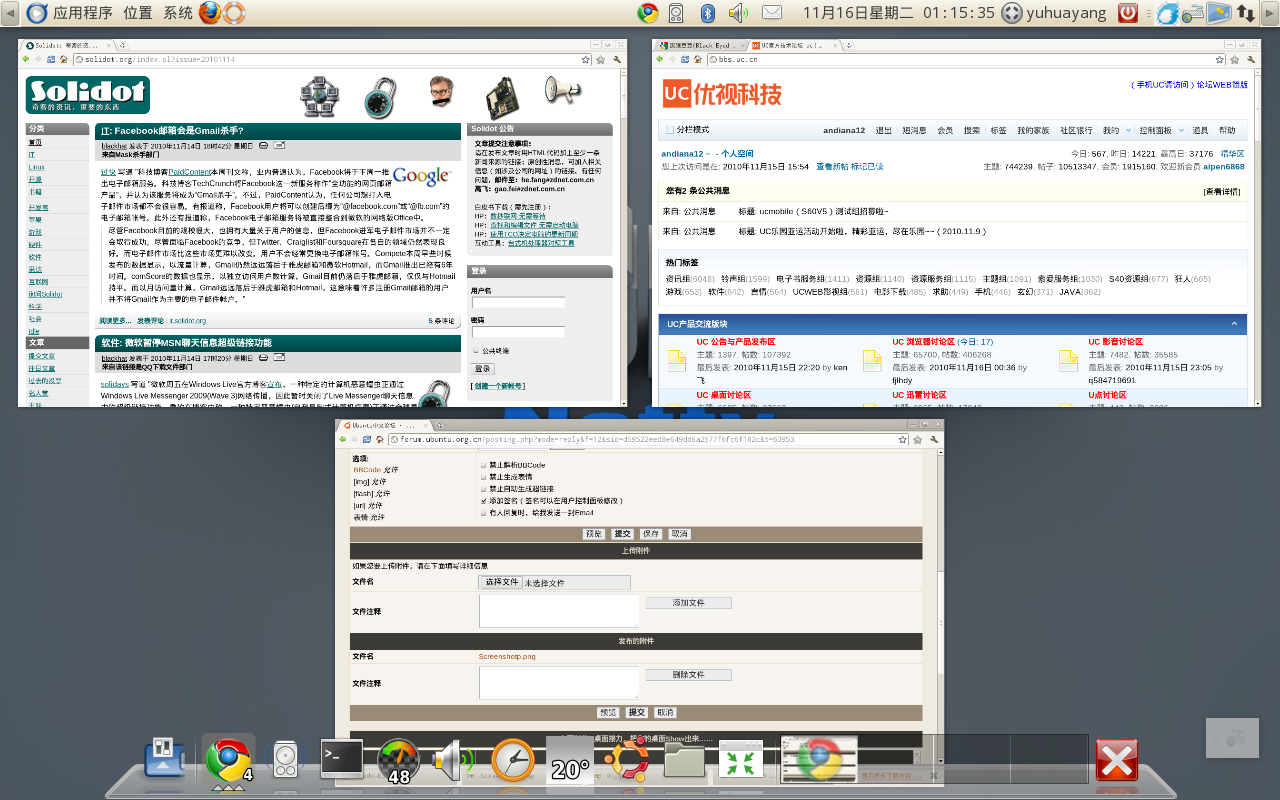This screenshot has width=1280, height=800.
Task: Open the folder icon in the dock
Action: tap(685, 761)
